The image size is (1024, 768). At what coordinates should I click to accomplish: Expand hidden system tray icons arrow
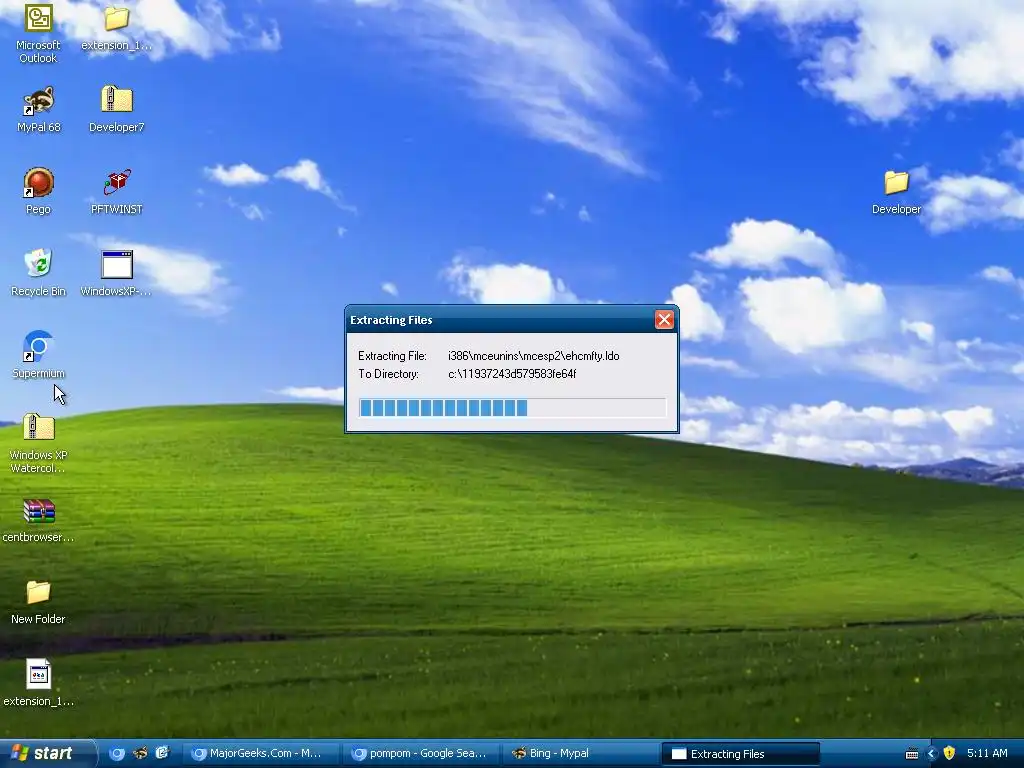pos(931,754)
